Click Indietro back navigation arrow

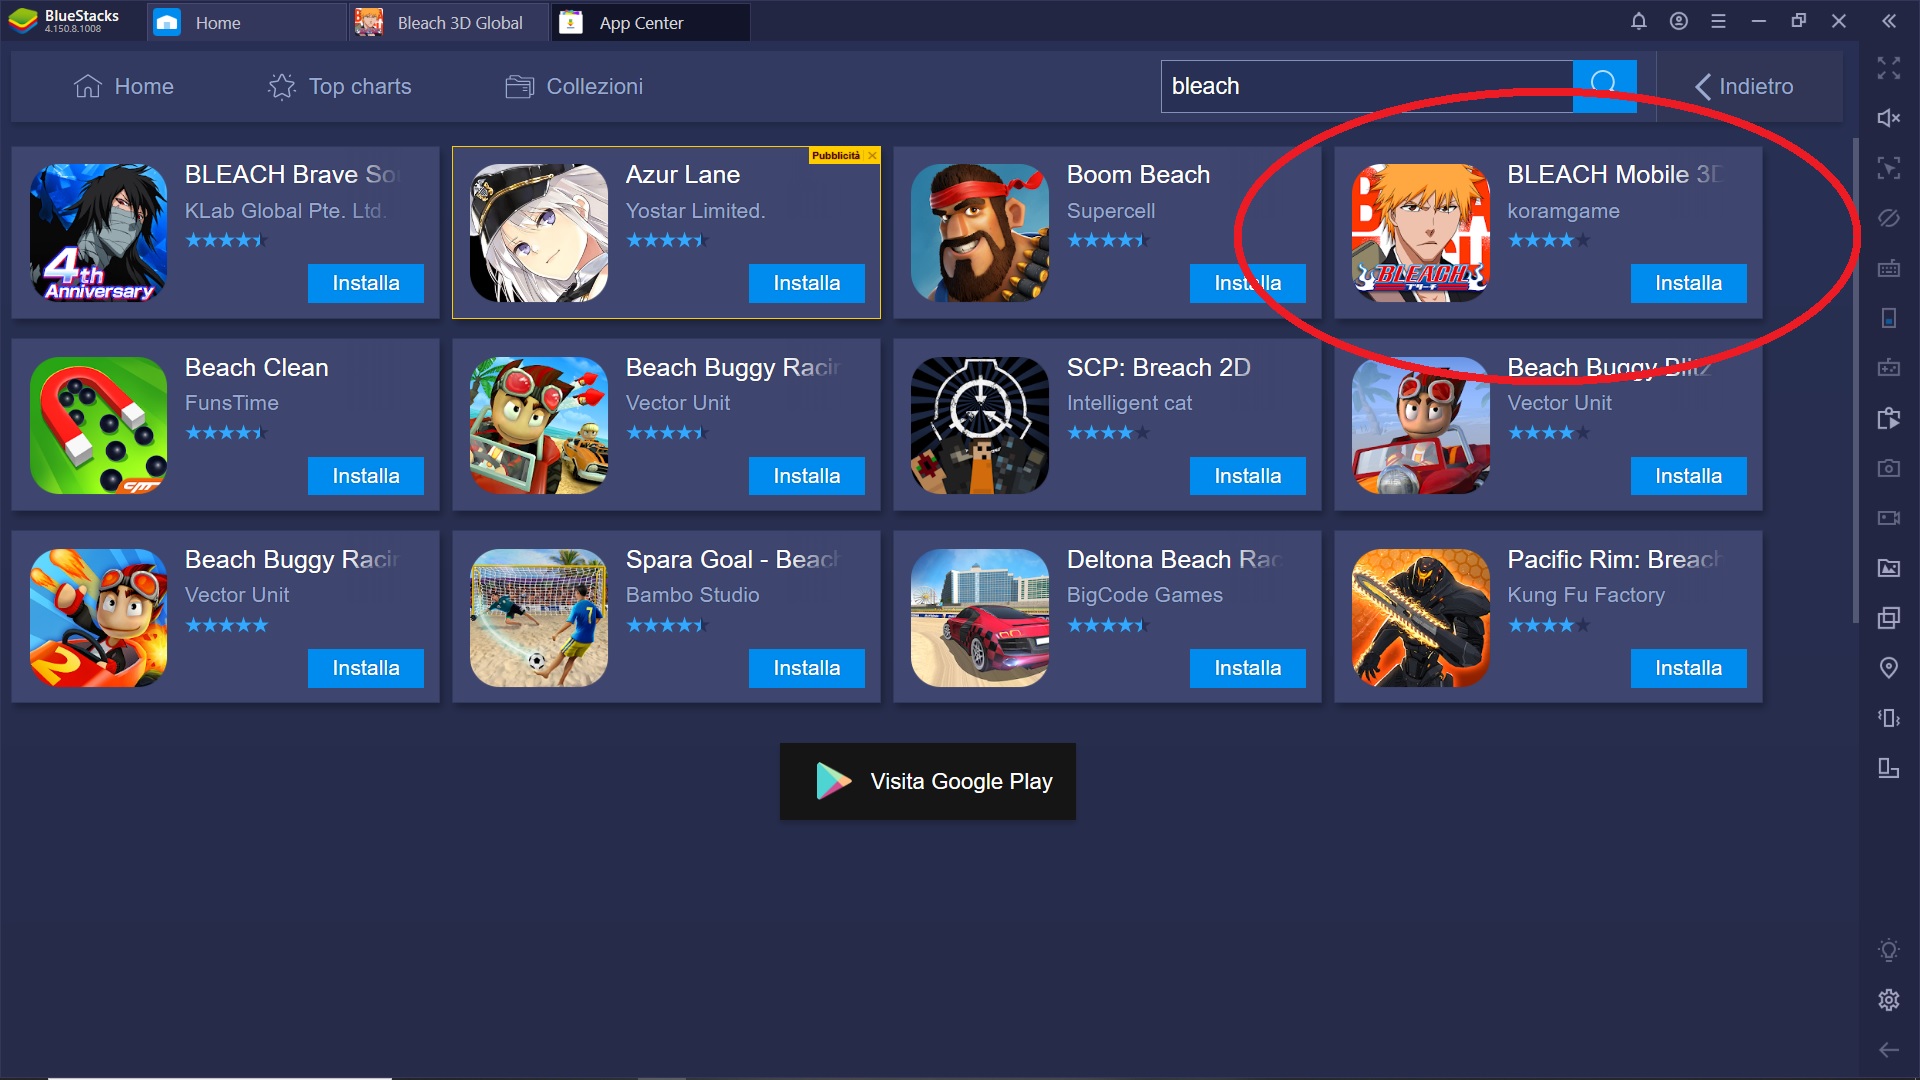click(x=1706, y=86)
